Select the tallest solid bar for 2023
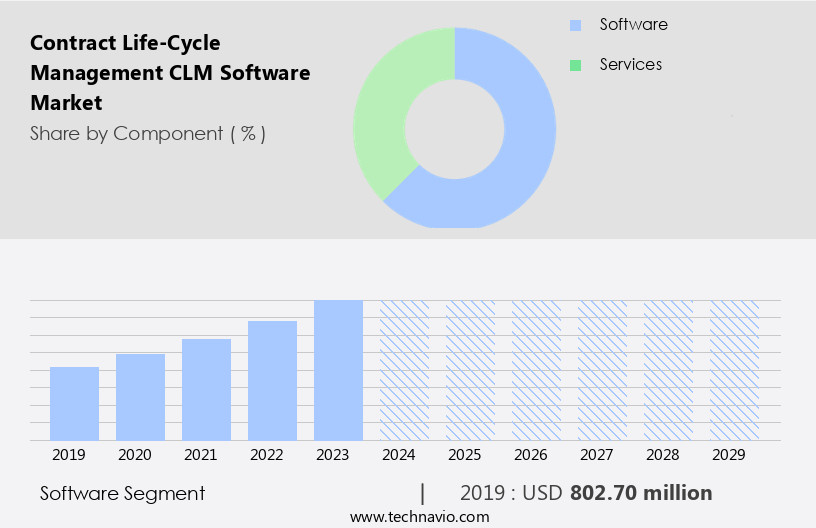 (x=338, y=370)
